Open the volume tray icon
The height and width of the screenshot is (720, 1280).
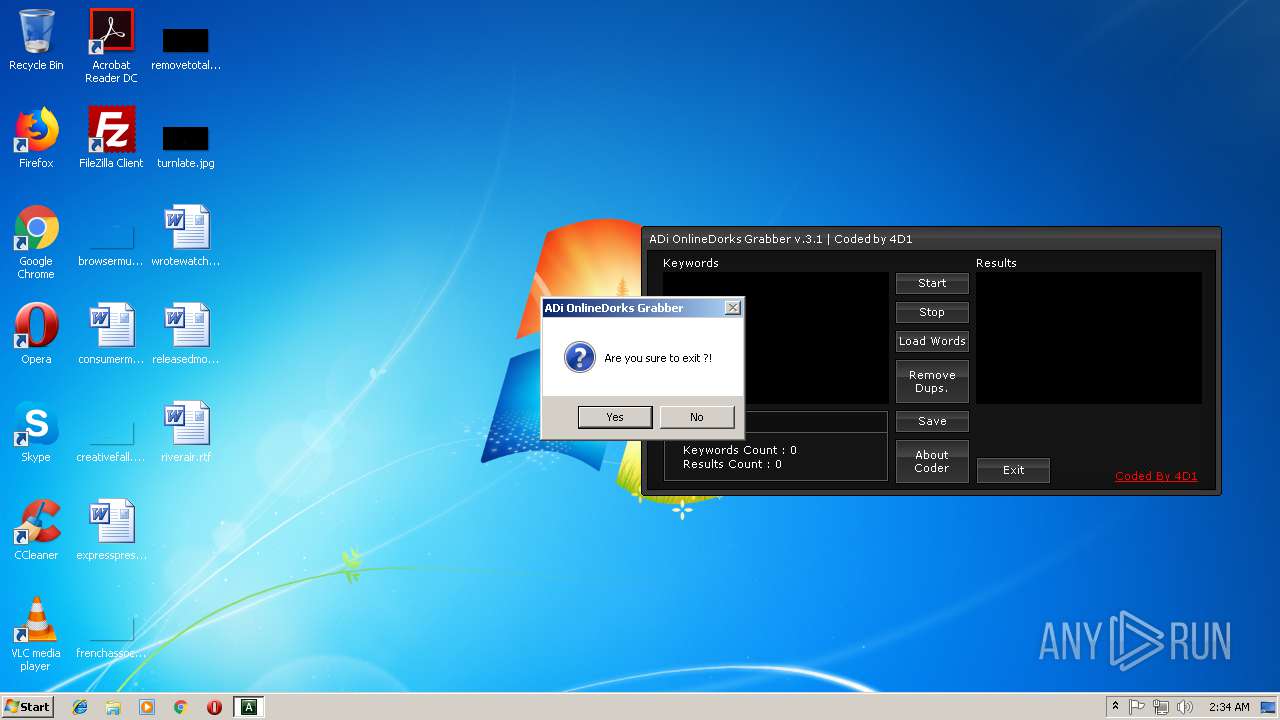click(1185, 707)
